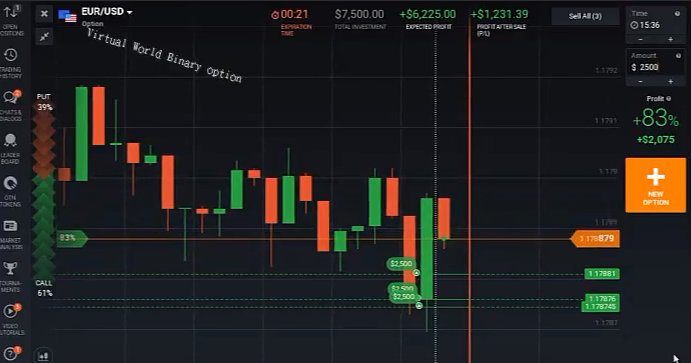
Task: Open Video Tutorials
Action: 11,319
